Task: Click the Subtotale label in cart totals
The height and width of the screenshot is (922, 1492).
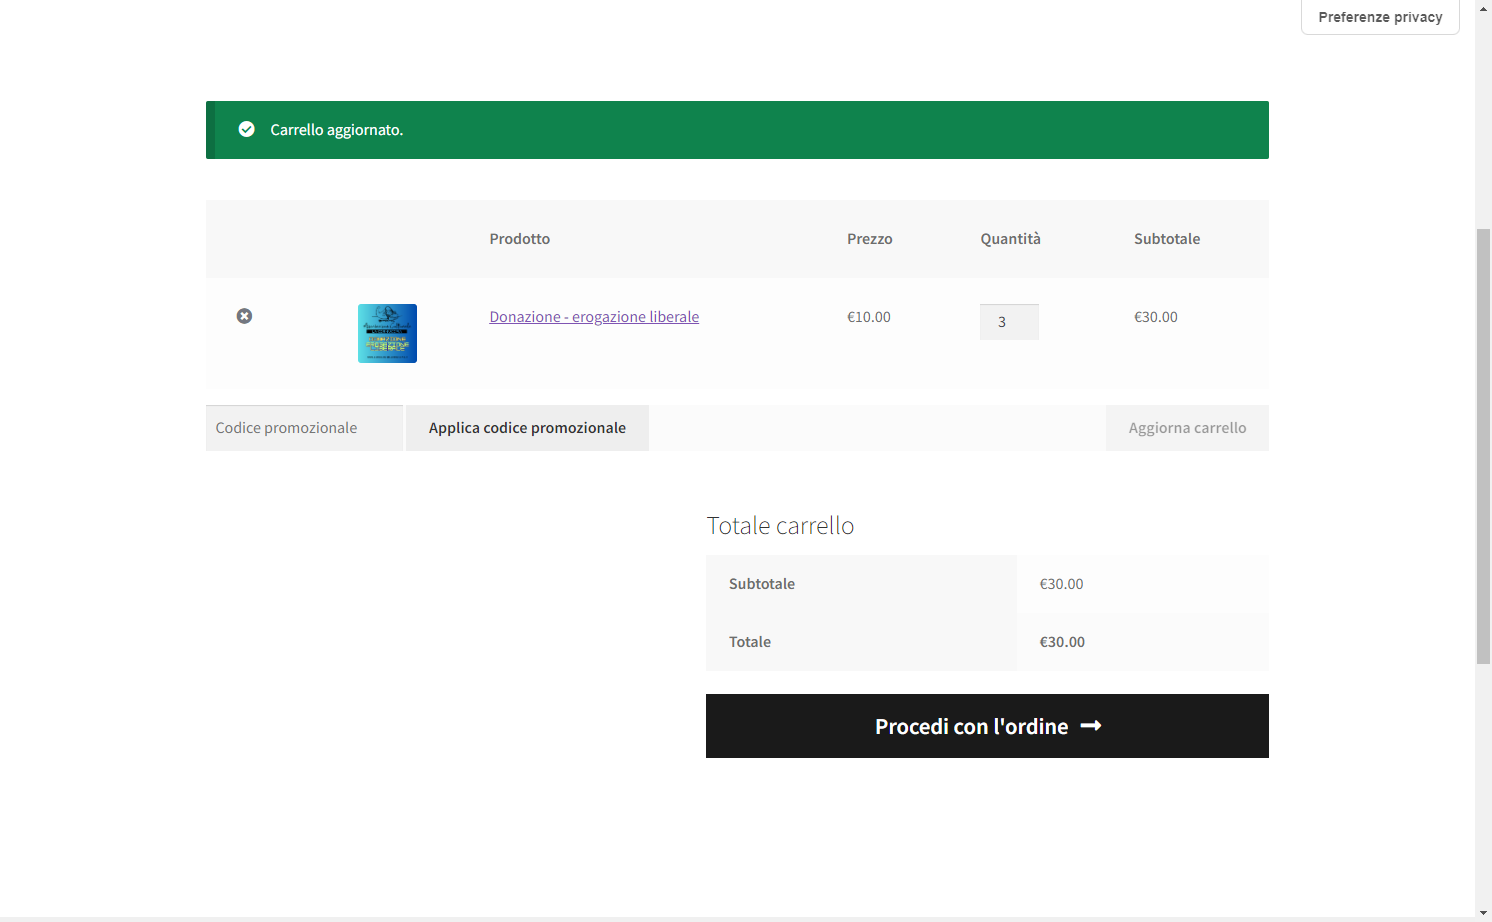Action: pos(761,584)
